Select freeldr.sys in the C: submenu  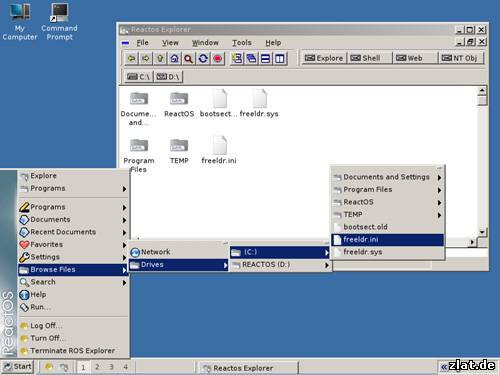coord(388,252)
